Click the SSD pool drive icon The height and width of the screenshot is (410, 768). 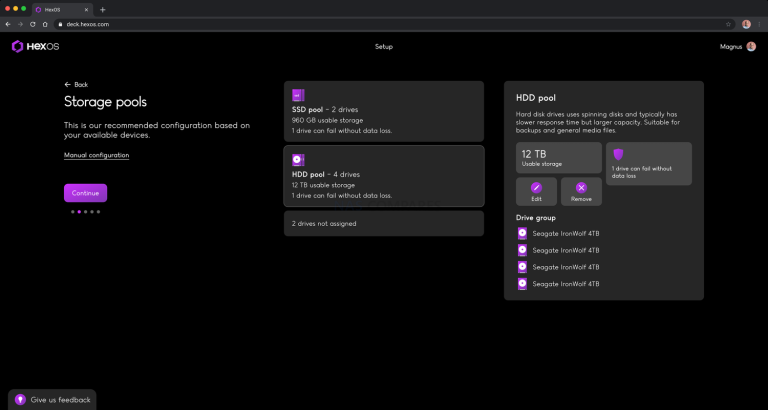[297, 95]
